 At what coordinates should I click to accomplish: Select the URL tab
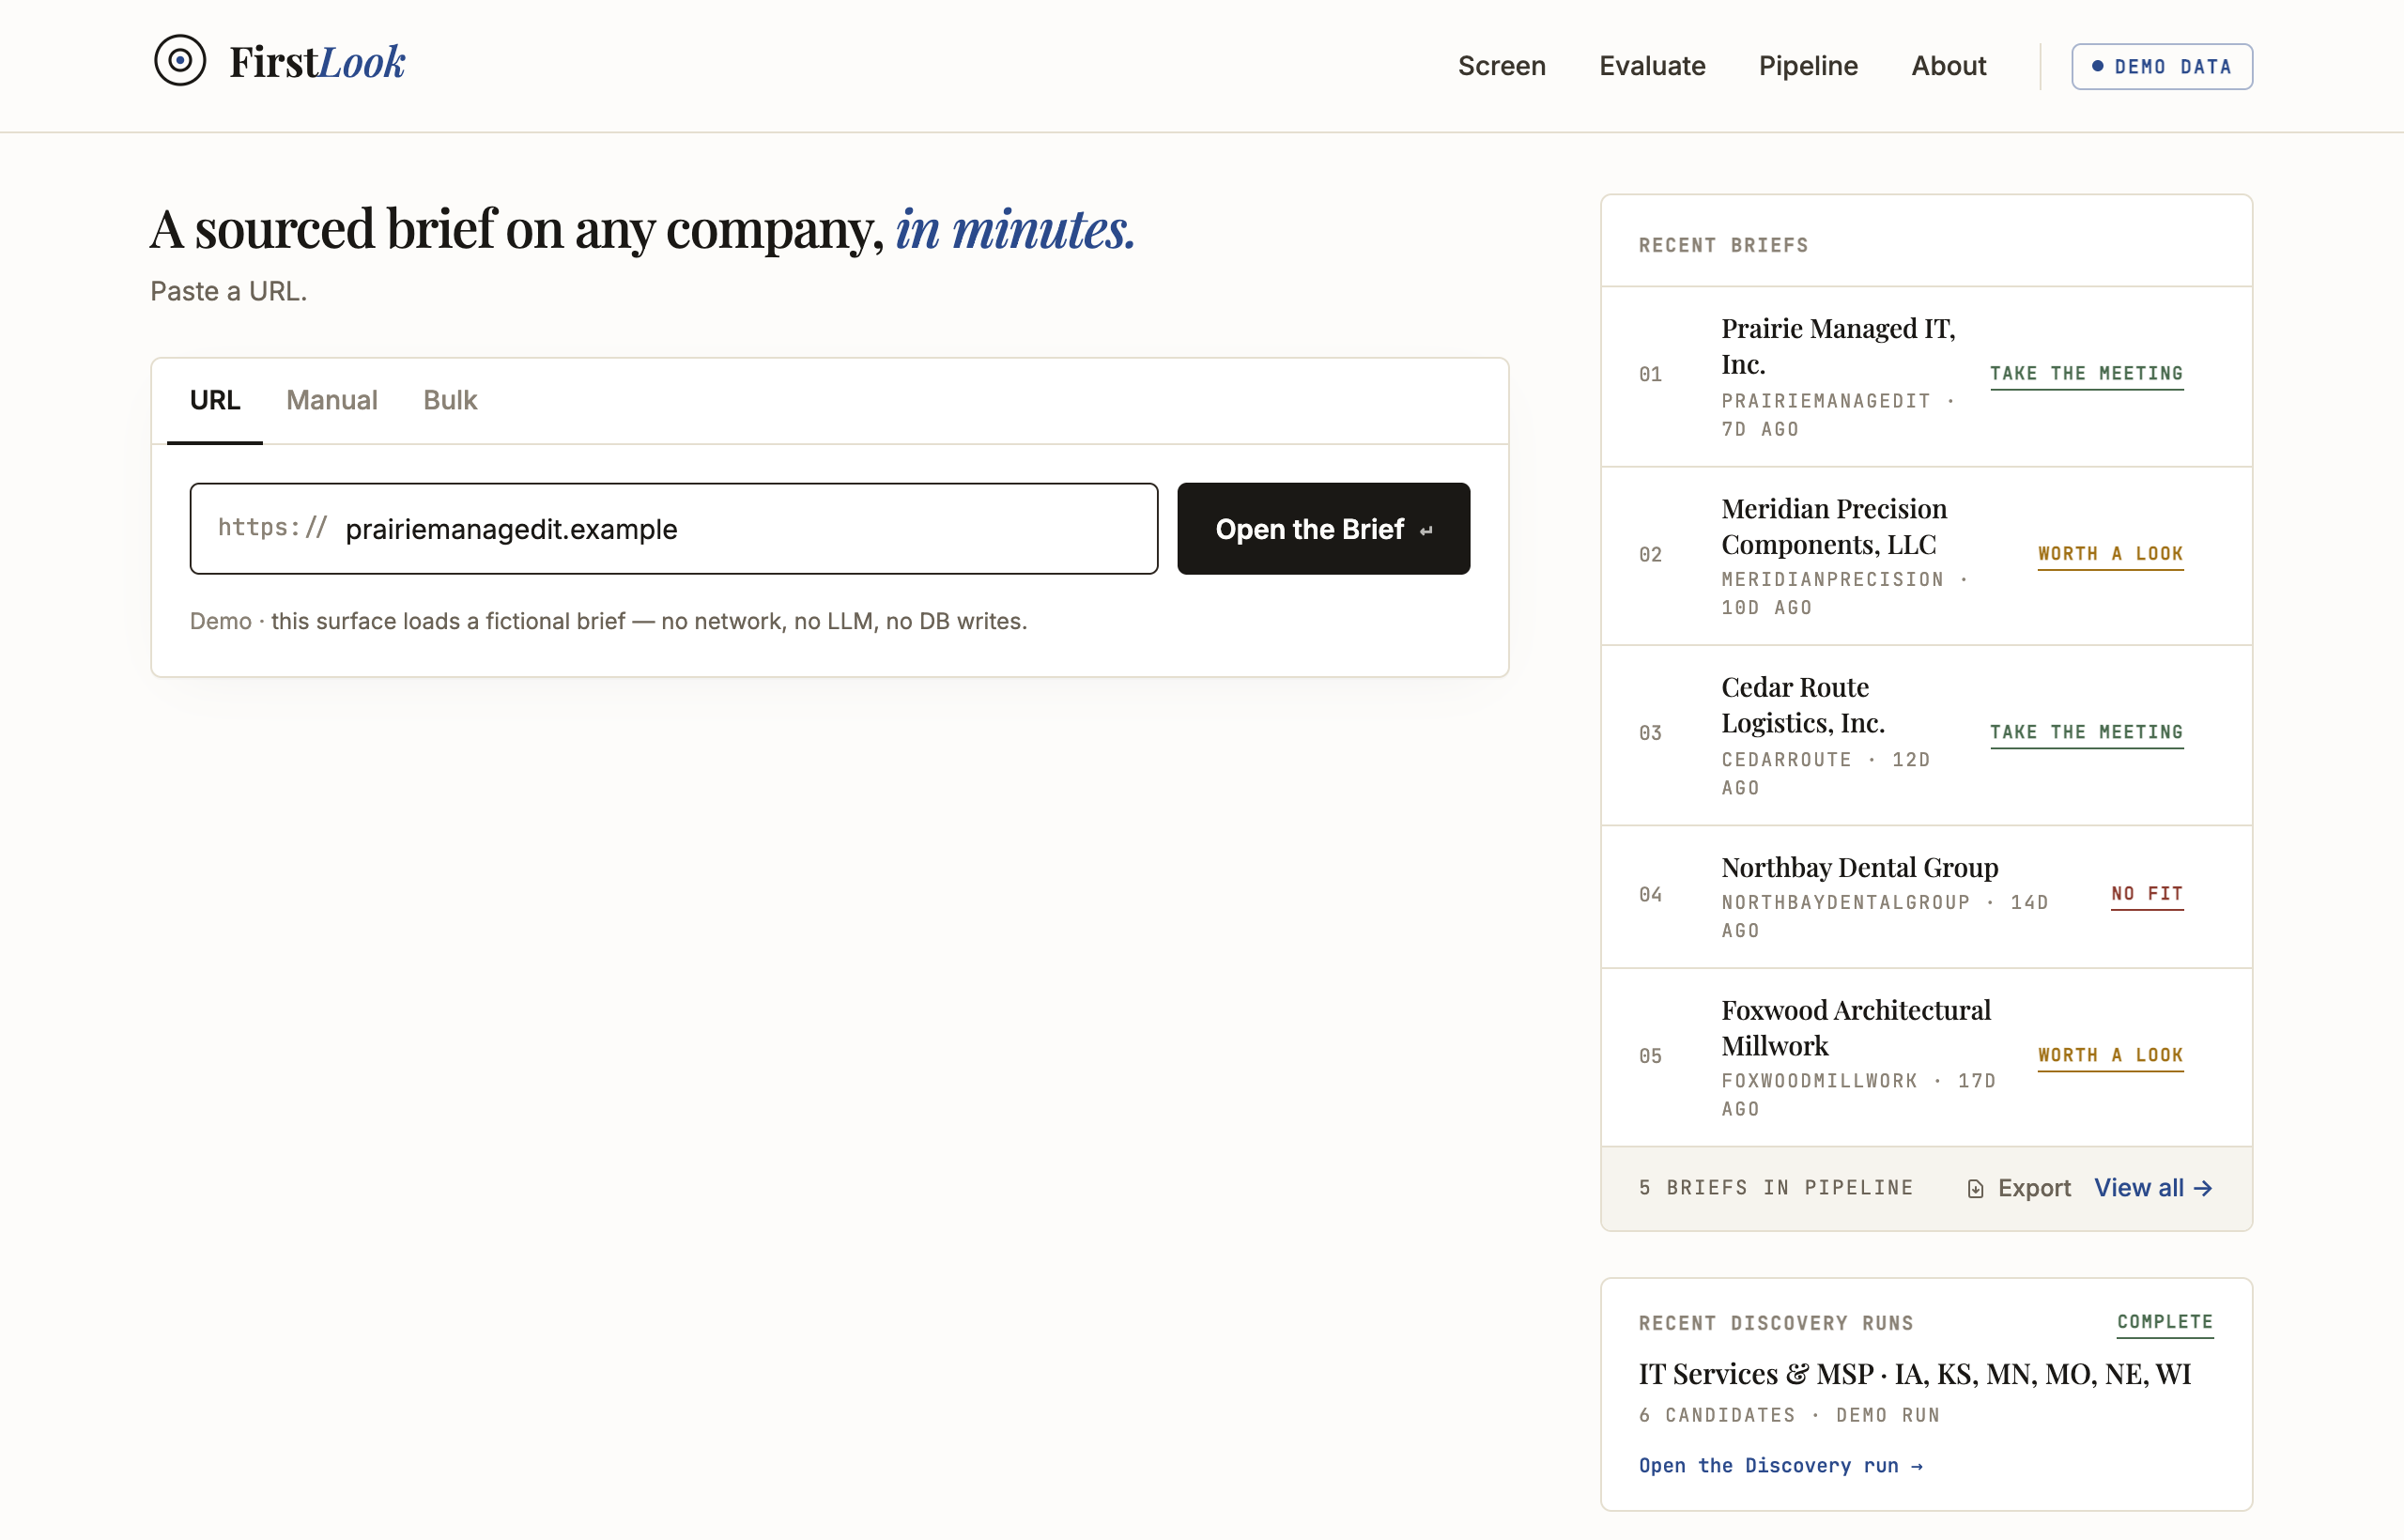[215, 400]
